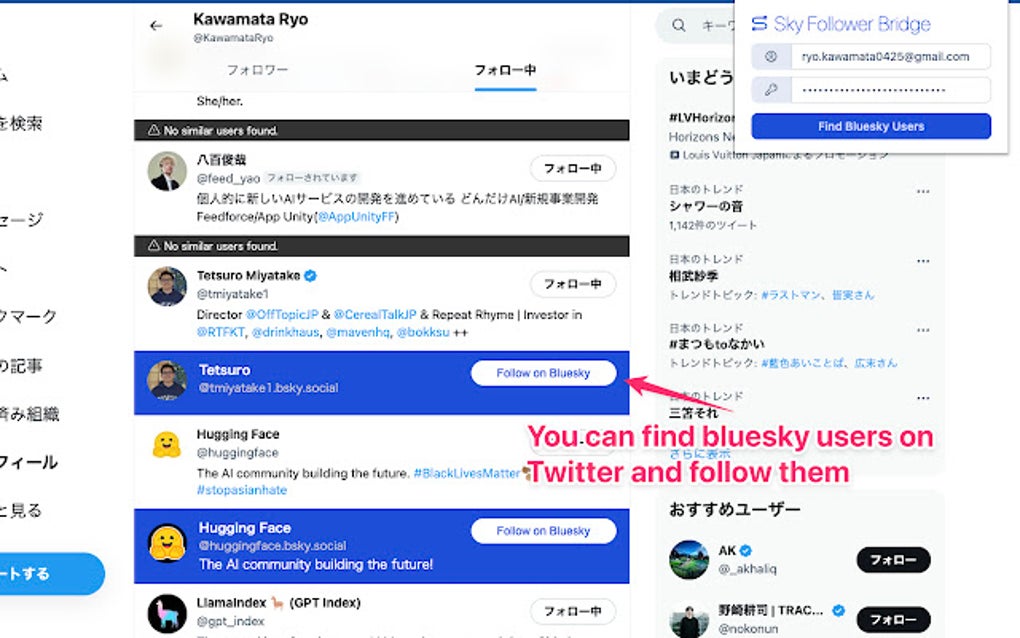This screenshot has width=1020, height=638.
Task: Click Tetsuro Miyatake's verified badge
Action: 310,276
